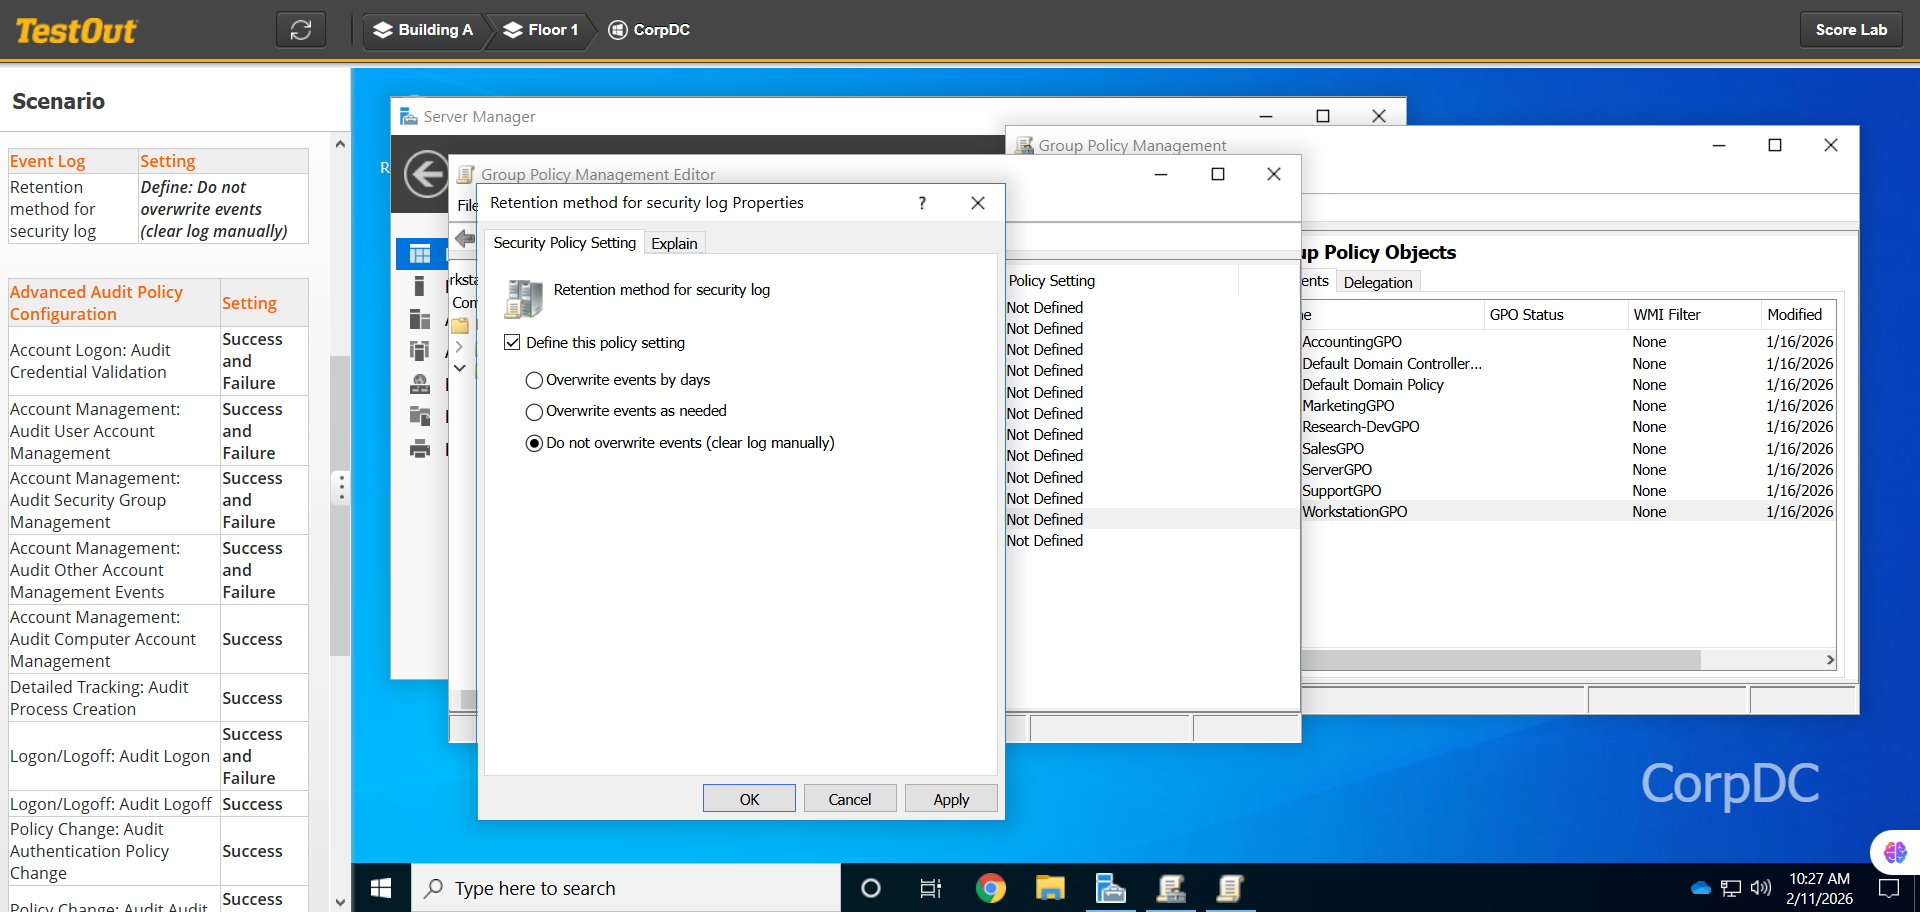
Task: Click OK in the properties dialog
Action: tap(749, 799)
